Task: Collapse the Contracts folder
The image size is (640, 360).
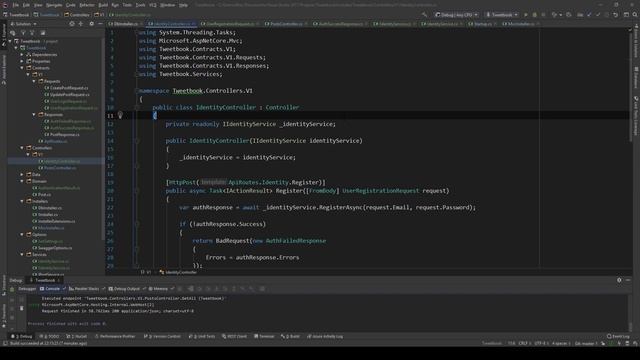Action: 22,68
